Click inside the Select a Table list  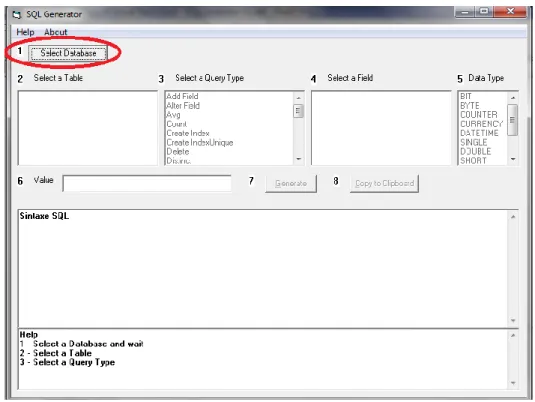point(88,128)
